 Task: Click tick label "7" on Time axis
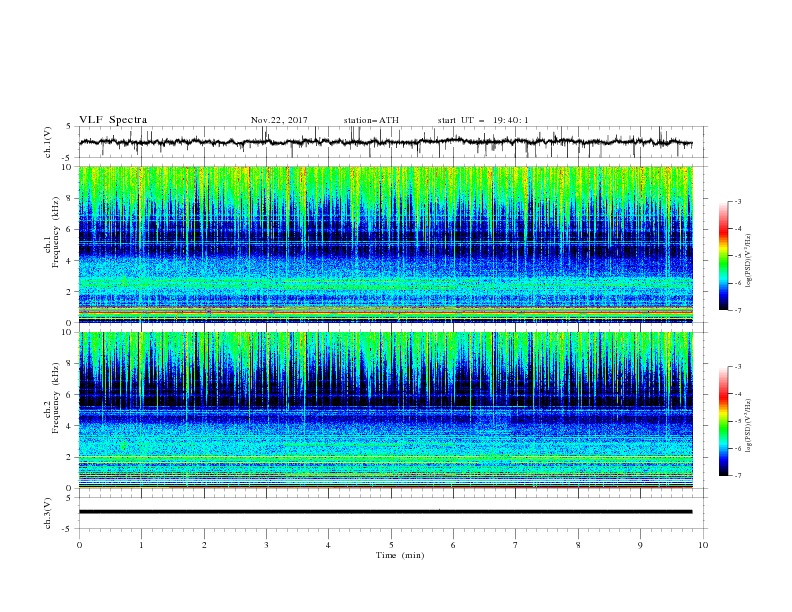tap(516, 545)
